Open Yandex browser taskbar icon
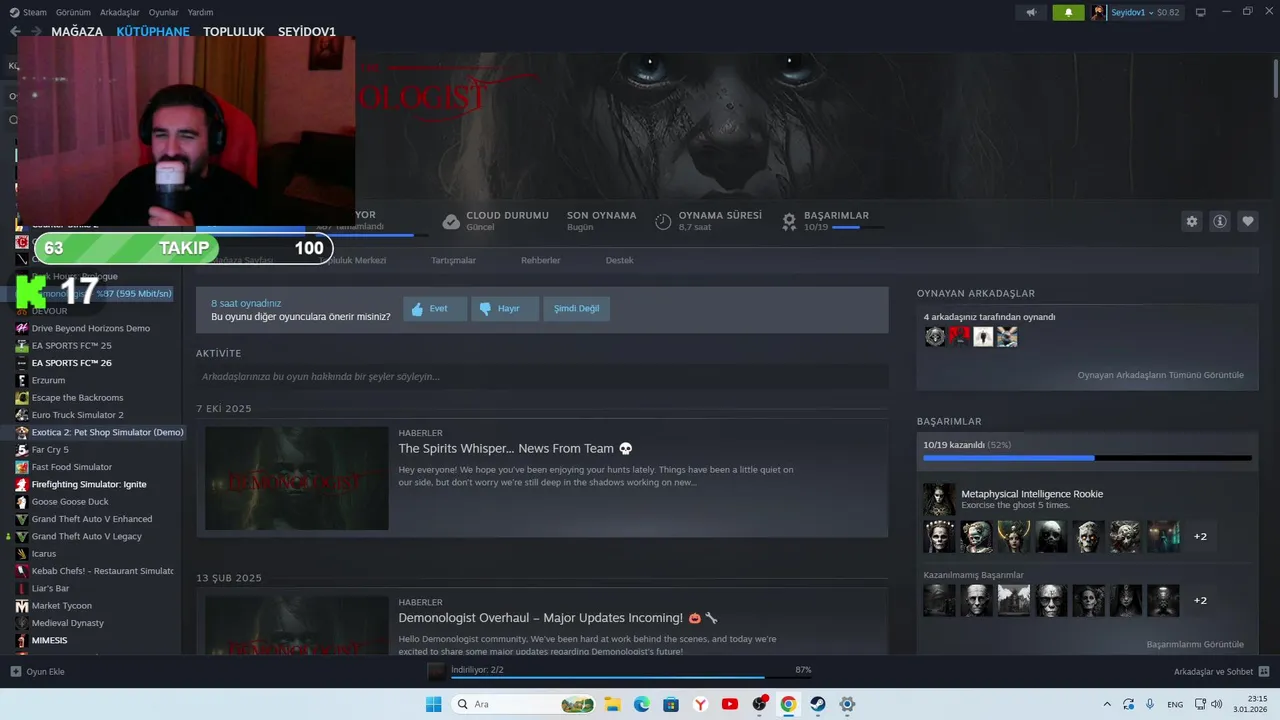 [x=700, y=704]
